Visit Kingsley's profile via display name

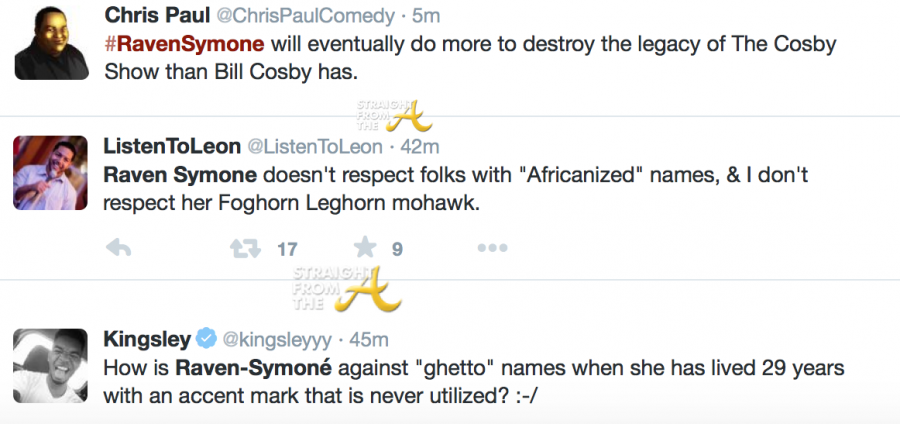148,336
